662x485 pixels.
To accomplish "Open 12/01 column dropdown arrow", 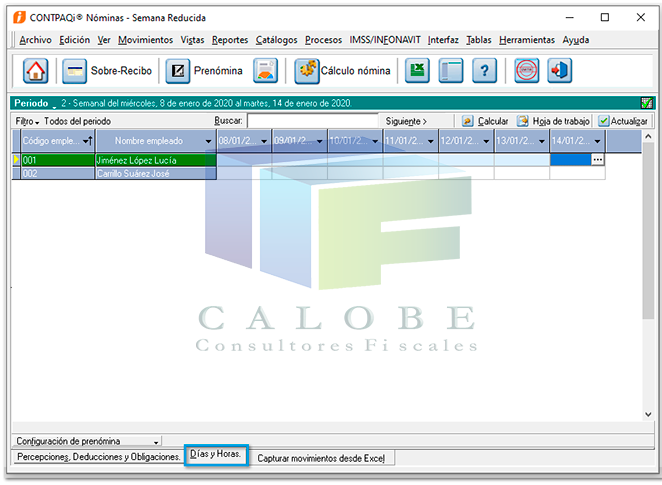I will 486,141.
